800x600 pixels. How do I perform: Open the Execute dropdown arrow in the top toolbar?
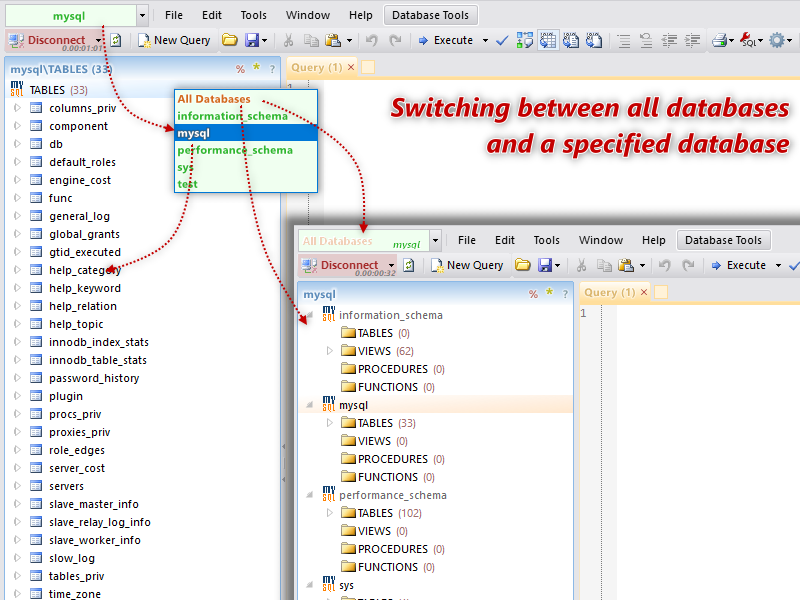tap(485, 40)
